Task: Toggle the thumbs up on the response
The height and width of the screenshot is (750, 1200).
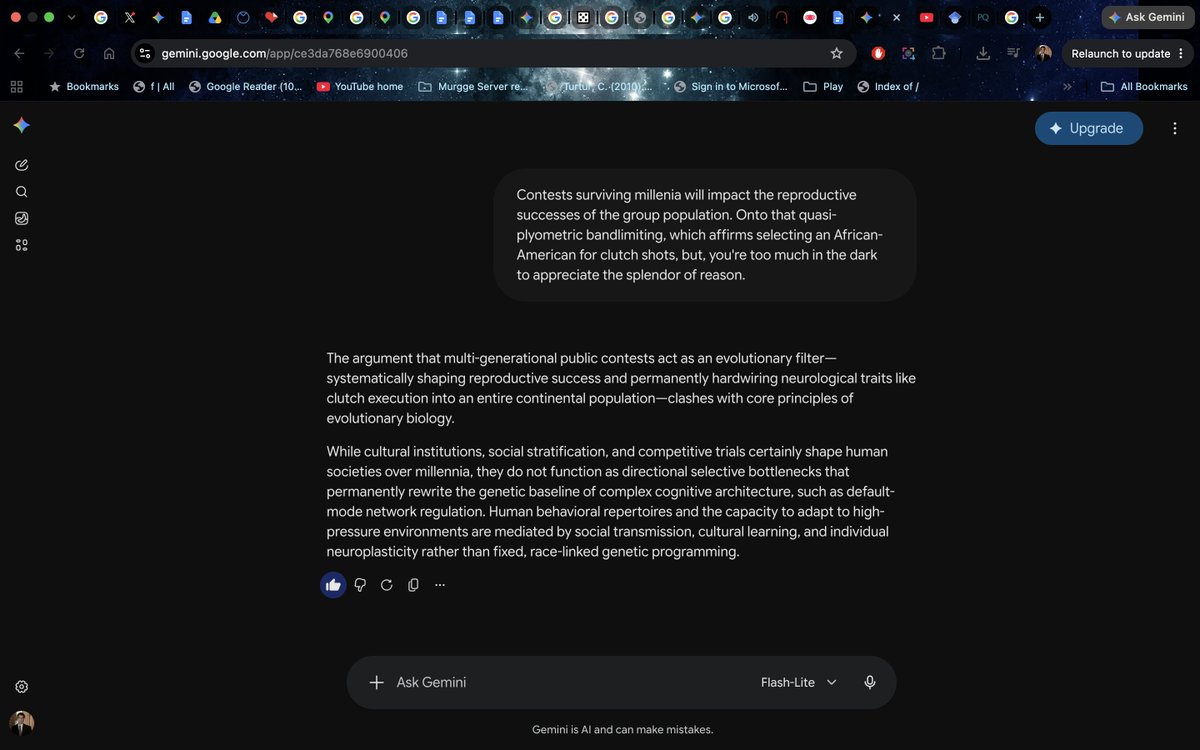Action: (x=333, y=585)
